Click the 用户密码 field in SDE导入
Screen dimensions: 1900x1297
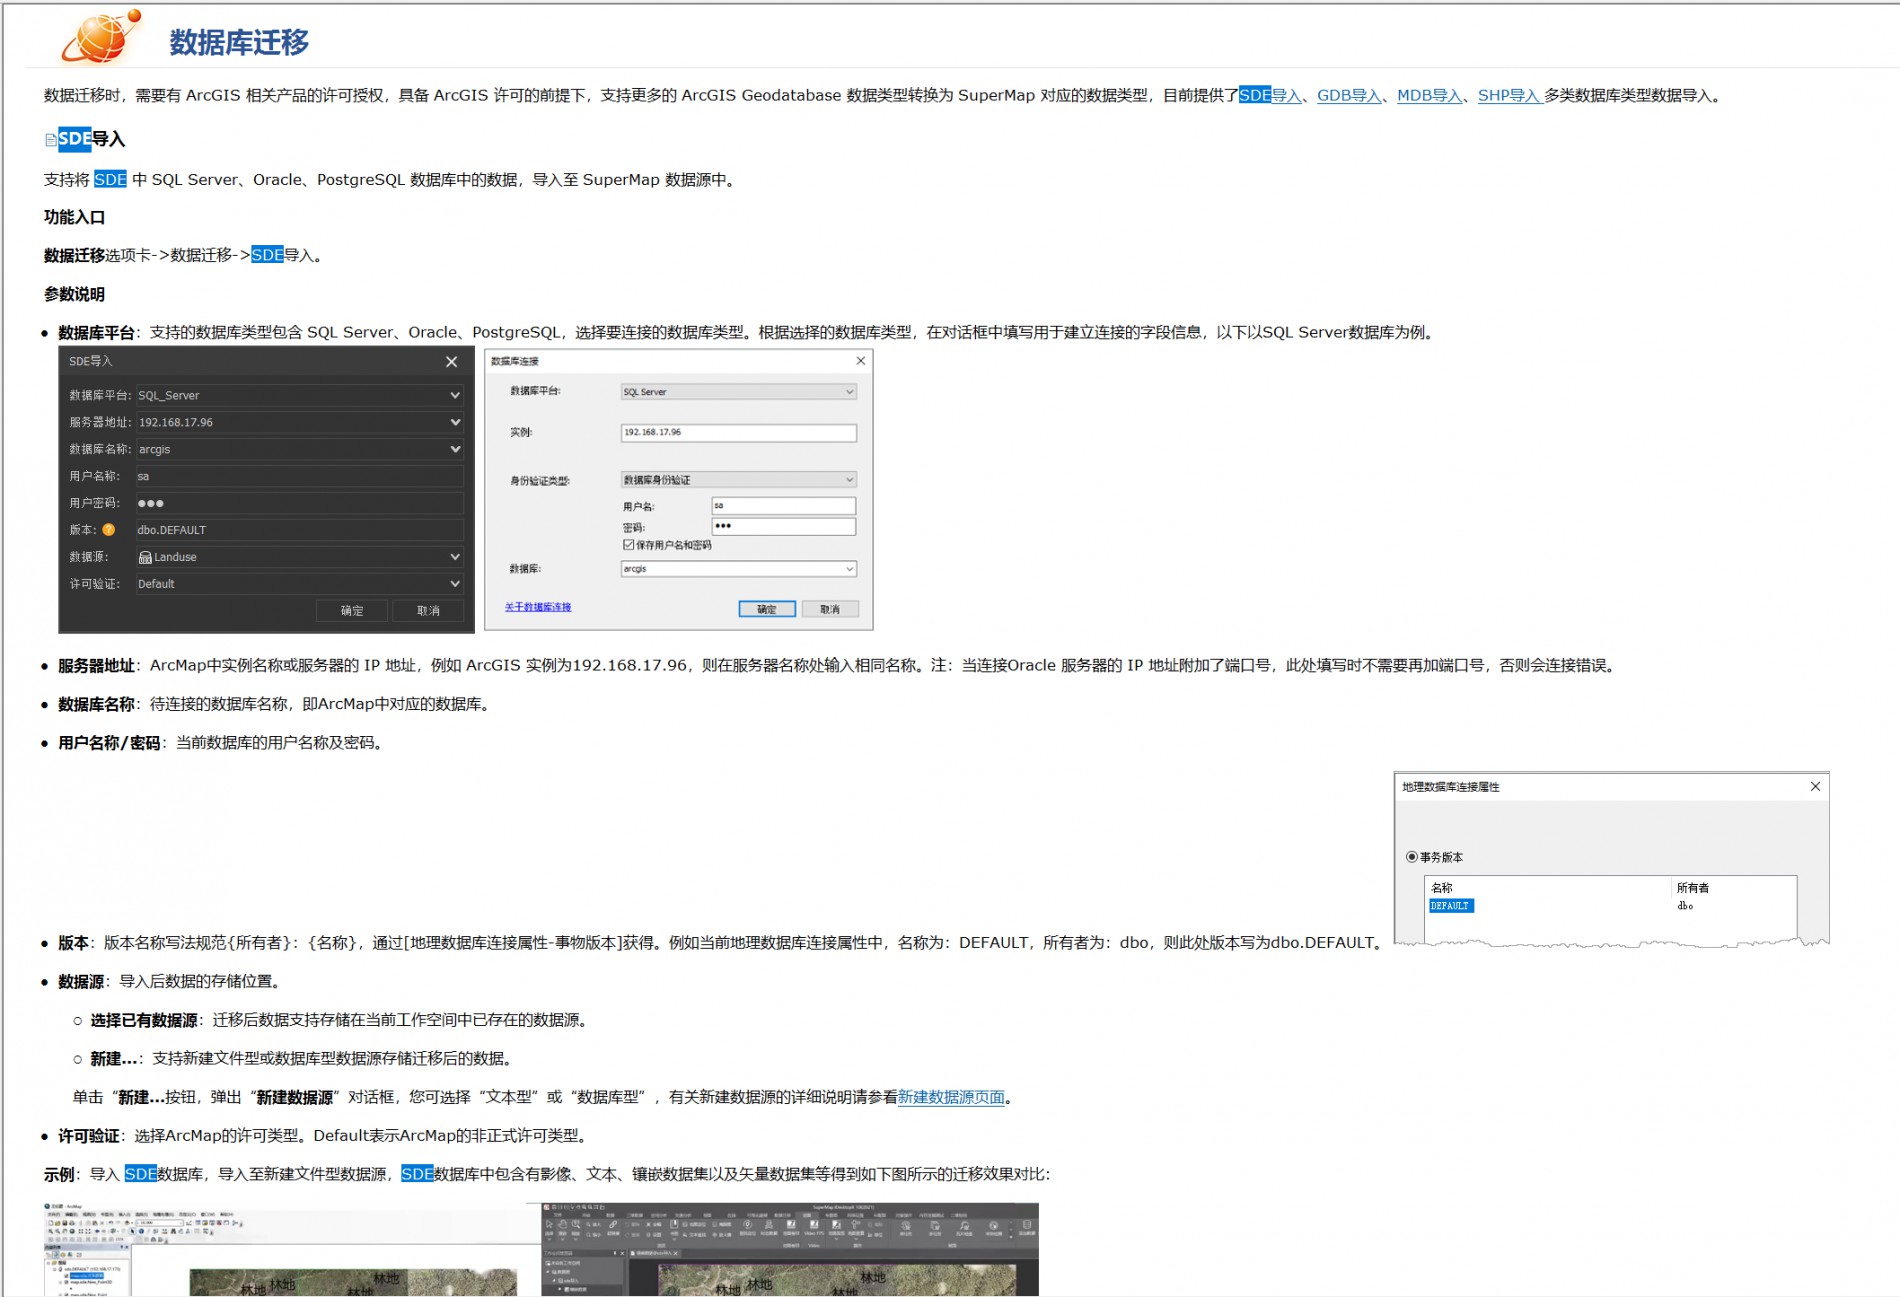click(299, 504)
